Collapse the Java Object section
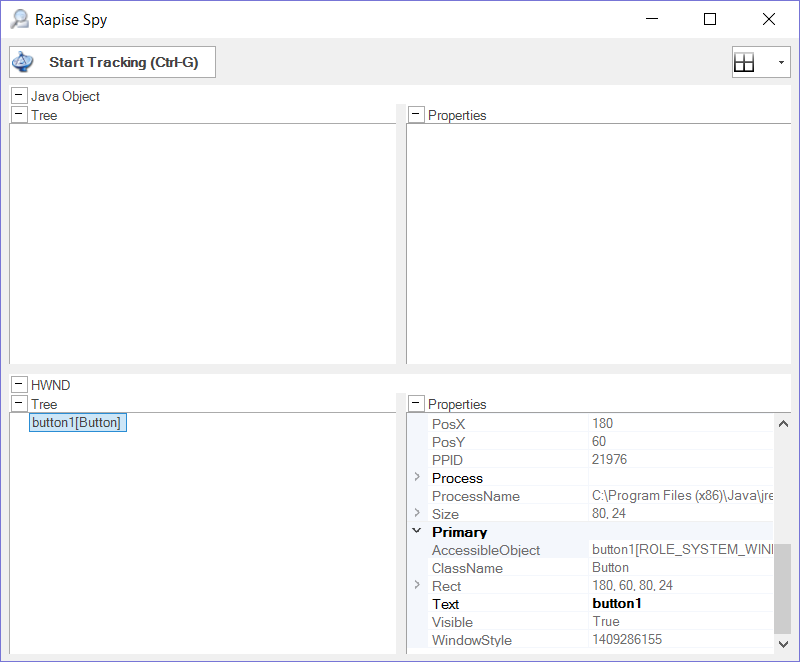The width and height of the screenshot is (800, 662). tap(18, 96)
